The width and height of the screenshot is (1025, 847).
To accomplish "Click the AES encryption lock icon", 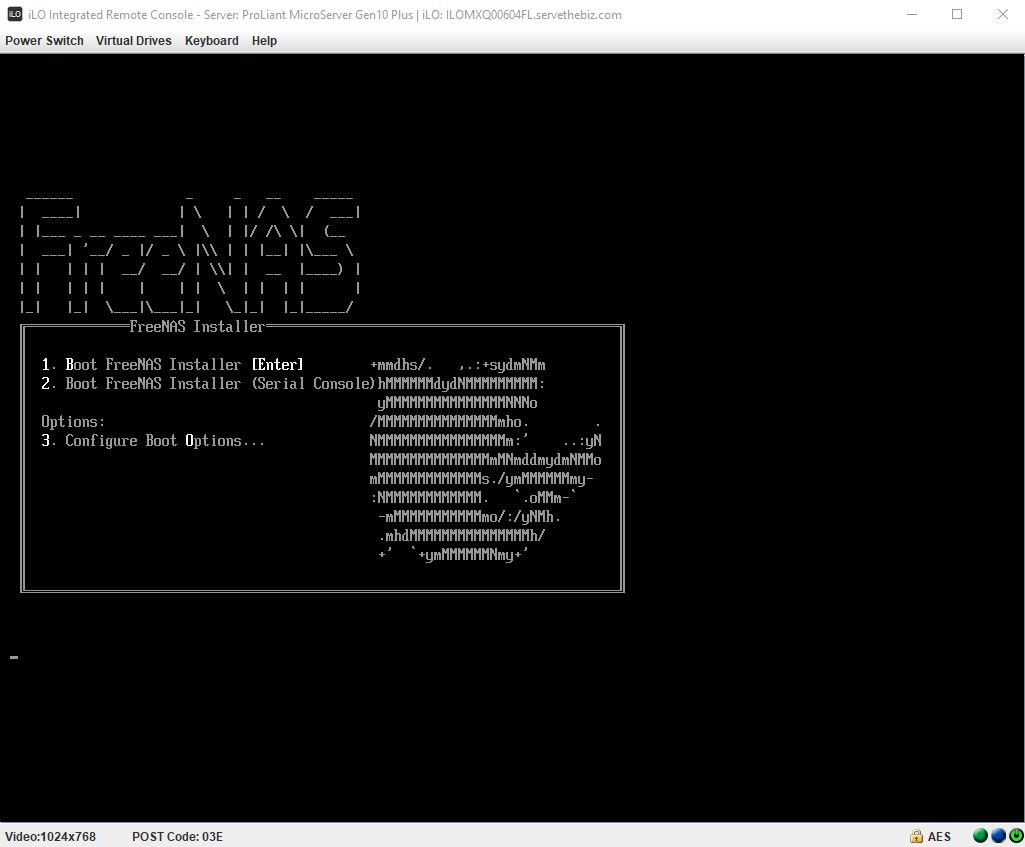I will tap(916, 836).
